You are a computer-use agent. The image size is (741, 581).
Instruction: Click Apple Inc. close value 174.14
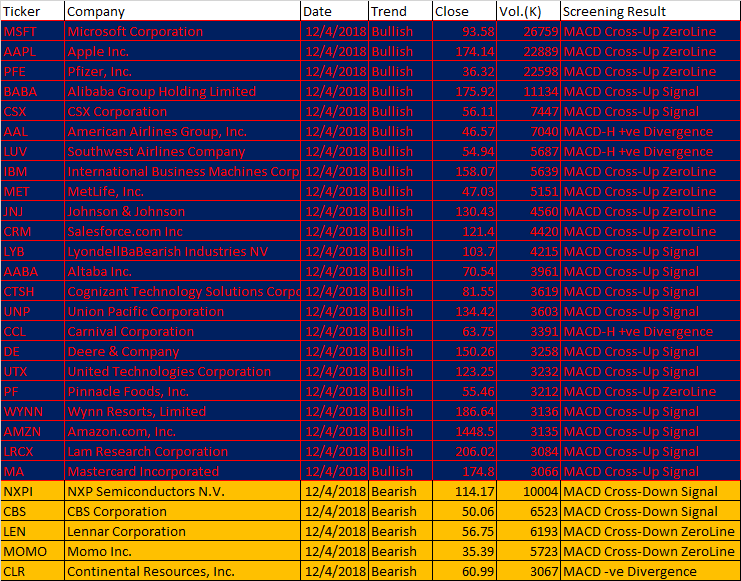point(465,51)
